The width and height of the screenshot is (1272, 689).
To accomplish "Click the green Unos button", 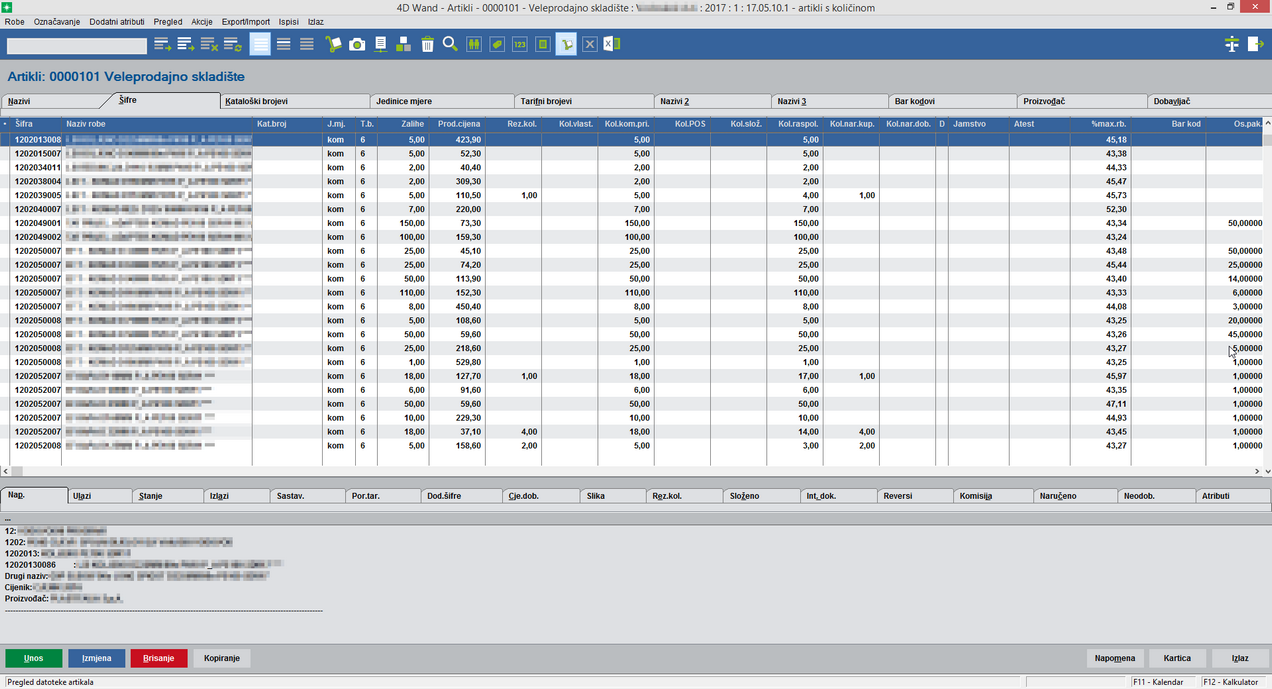I will click(33, 658).
